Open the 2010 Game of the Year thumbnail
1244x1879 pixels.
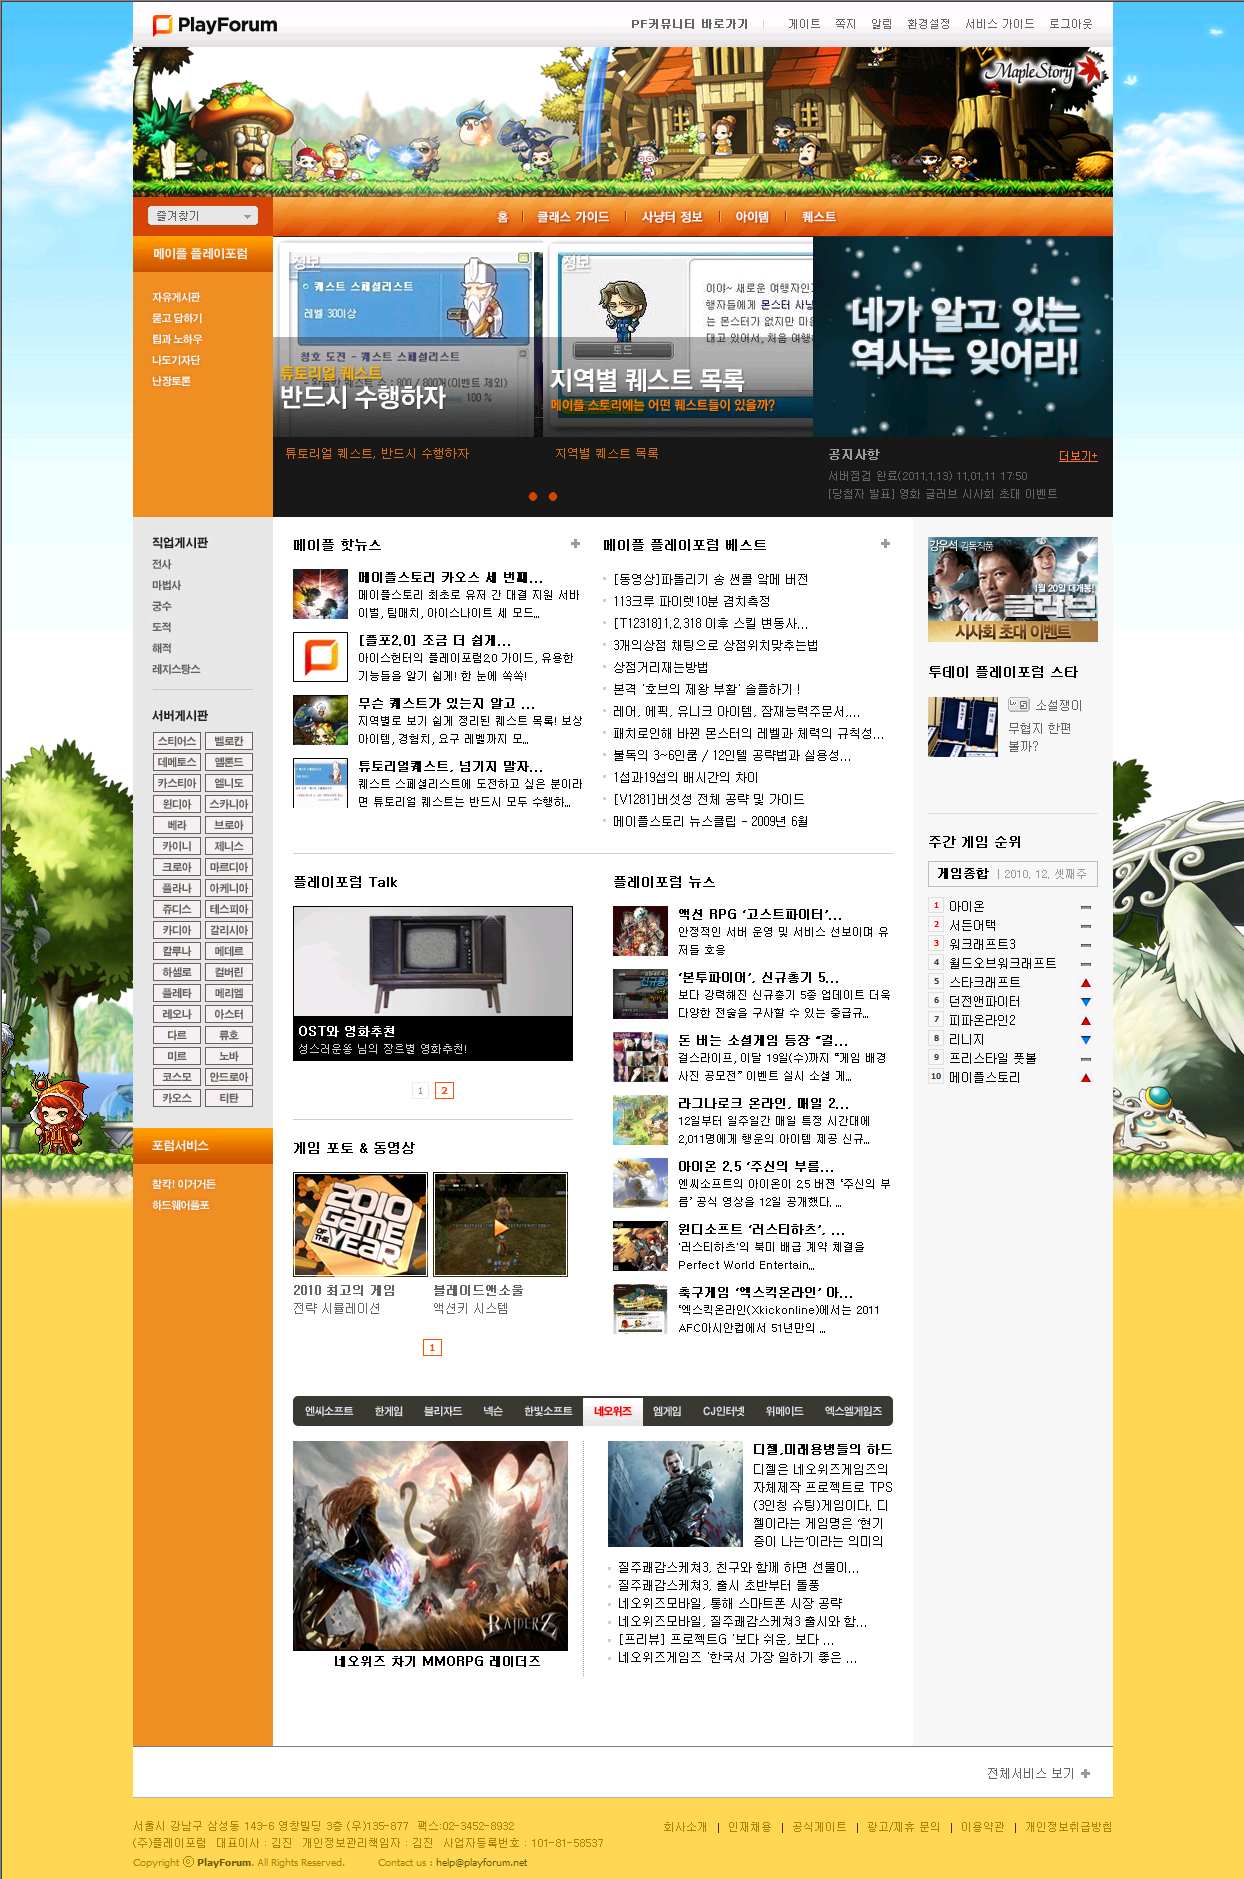[x=360, y=1224]
